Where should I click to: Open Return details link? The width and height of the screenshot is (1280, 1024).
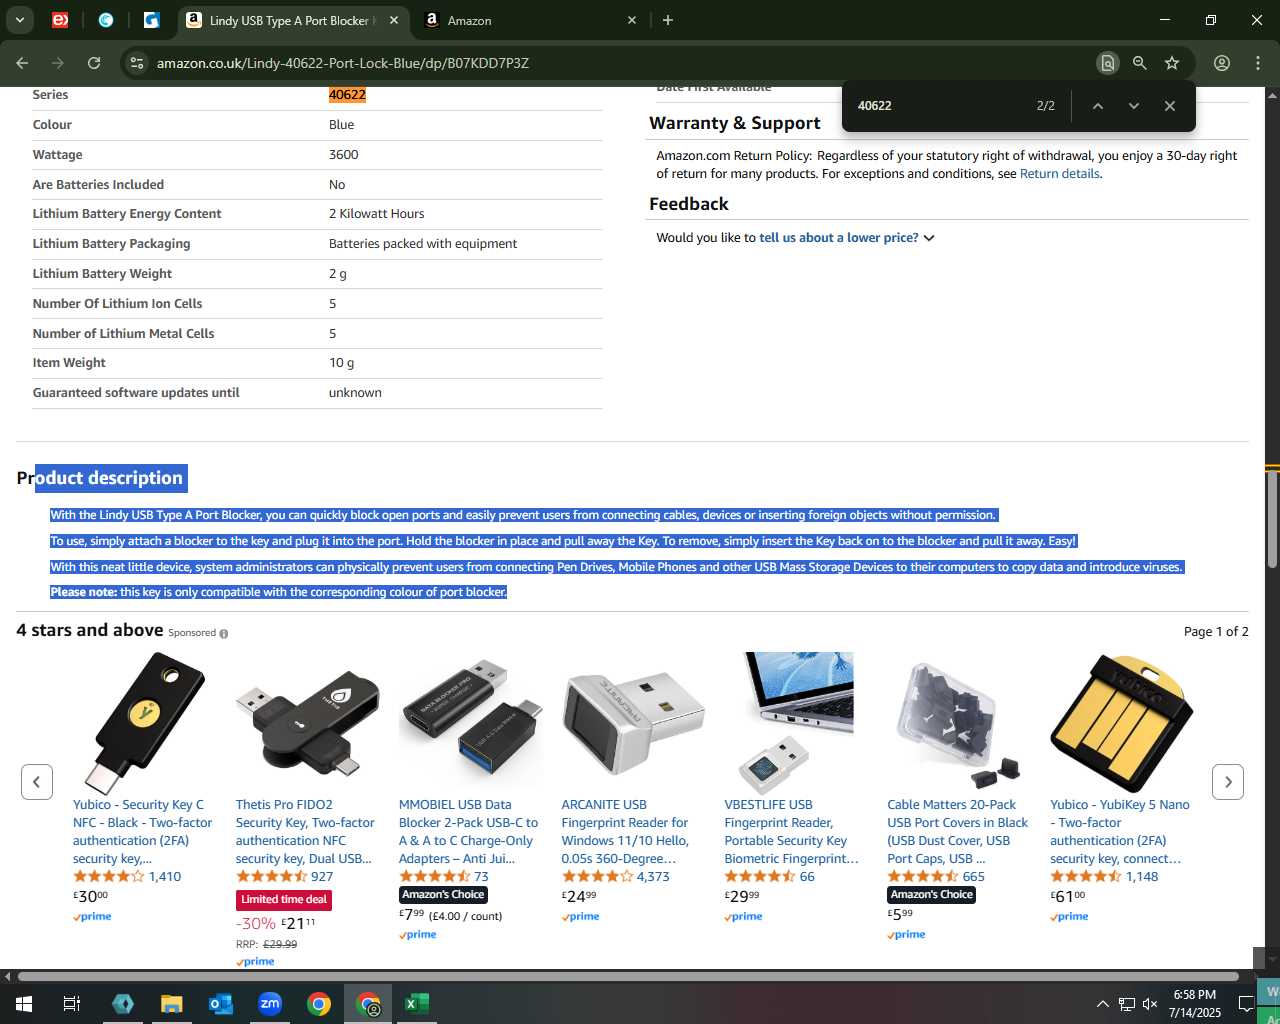coord(1060,174)
